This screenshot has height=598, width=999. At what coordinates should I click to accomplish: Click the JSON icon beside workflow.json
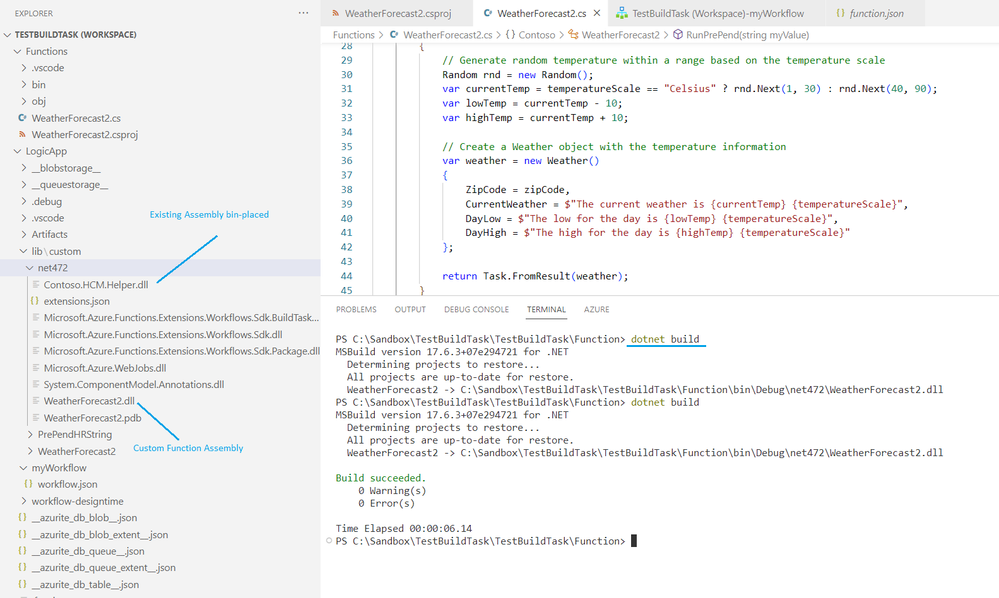29,484
